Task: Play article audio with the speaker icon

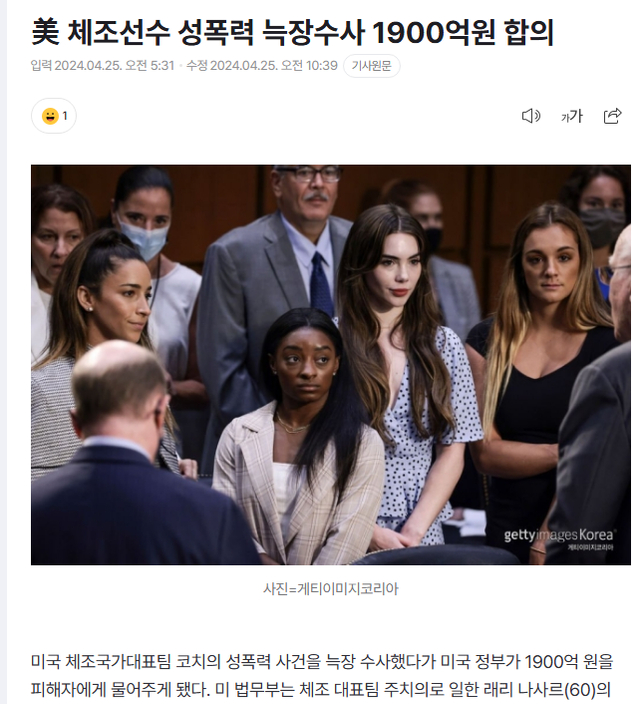Action: (x=531, y=116)
